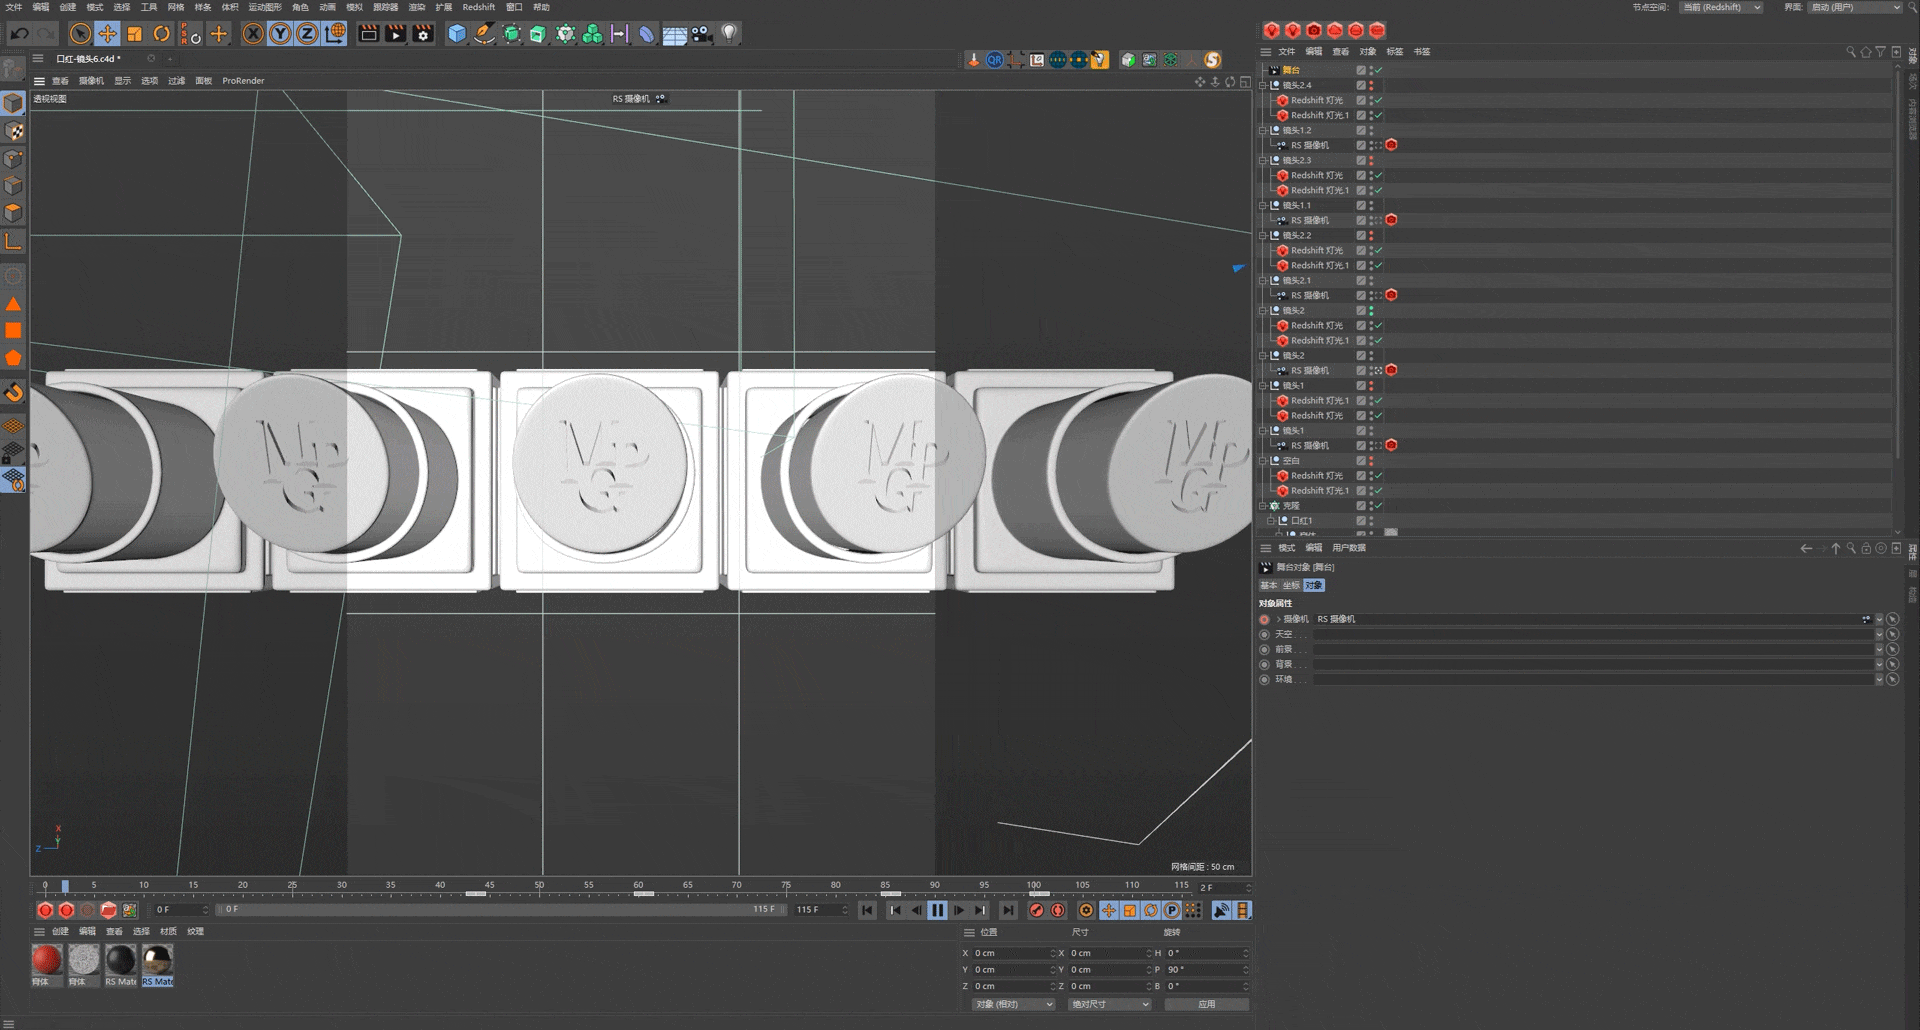Toggle visibility dots of 镜头2.3
This screenshot has height=1030, width=1920.
(1371, 160)
